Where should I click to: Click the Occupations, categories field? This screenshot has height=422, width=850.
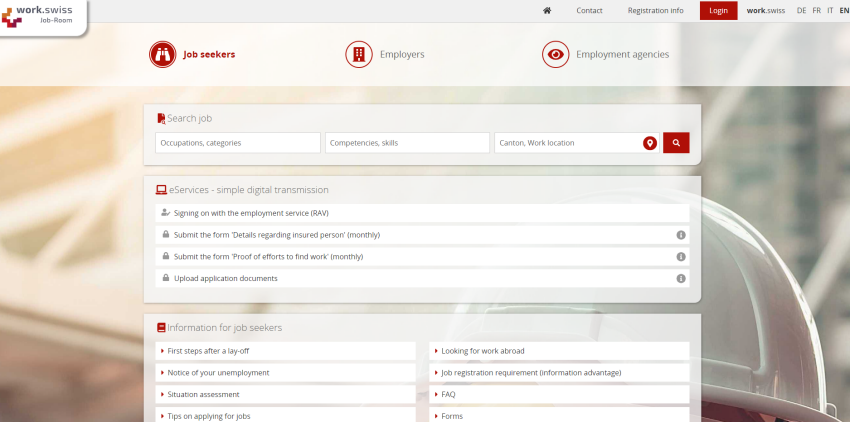238,143
